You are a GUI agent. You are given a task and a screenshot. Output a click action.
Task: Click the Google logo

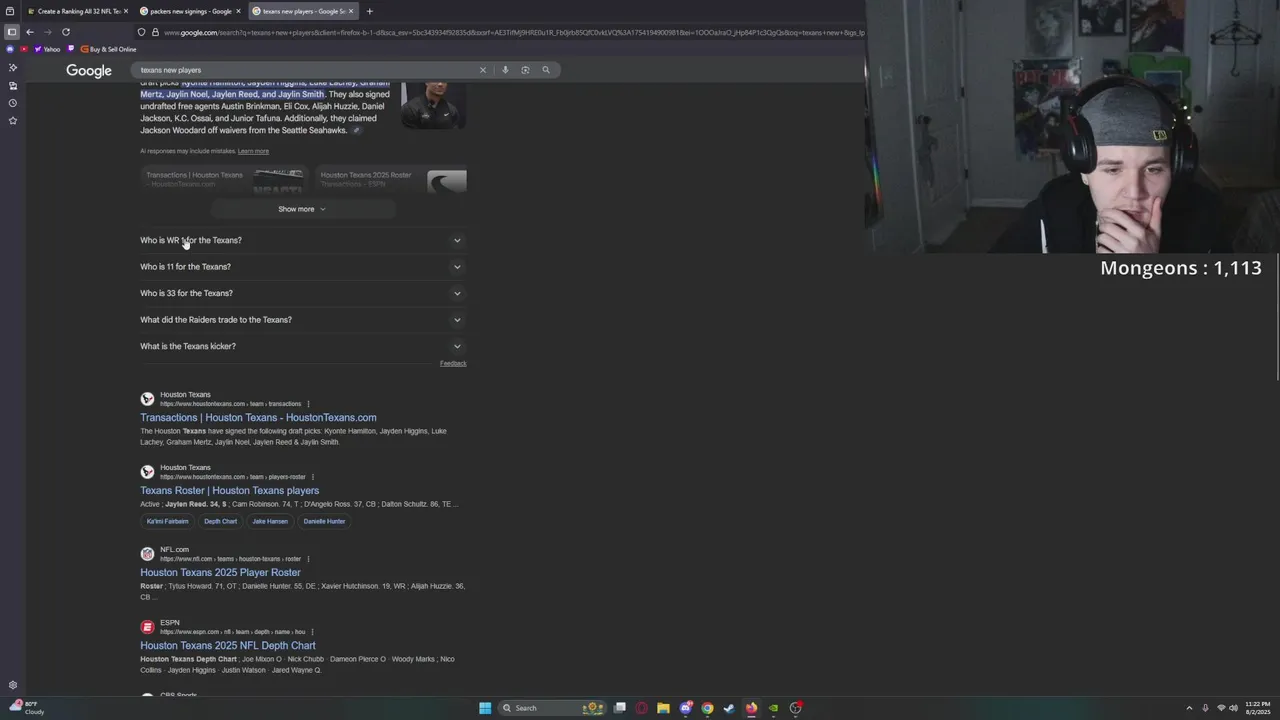click(x=89, y=70)
